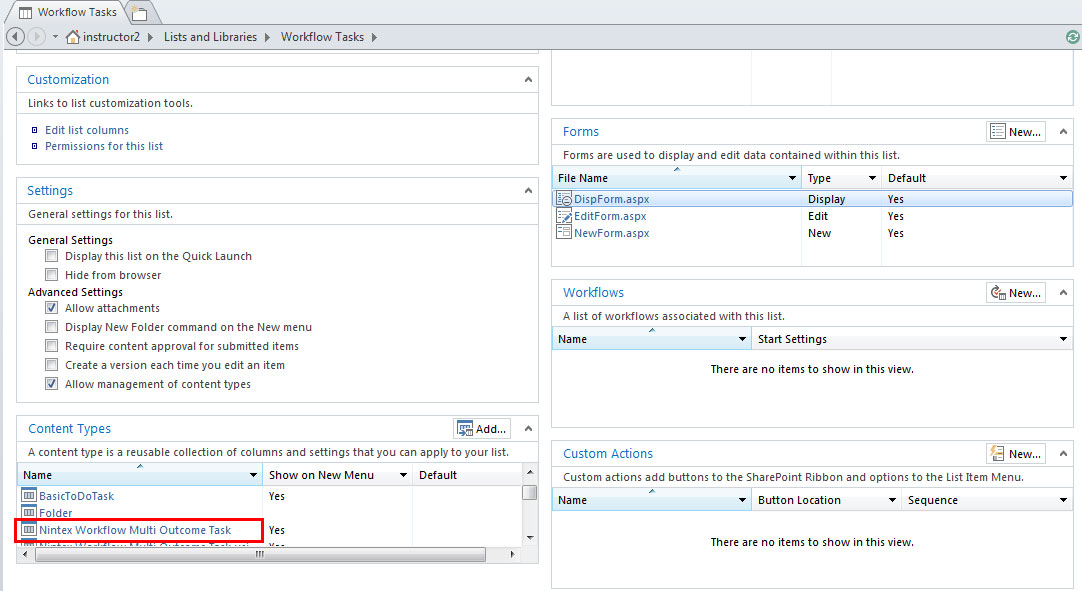Open the File Name column dropdown
This screenshot has width=1082, height=591.
click(x=793, y=178)
